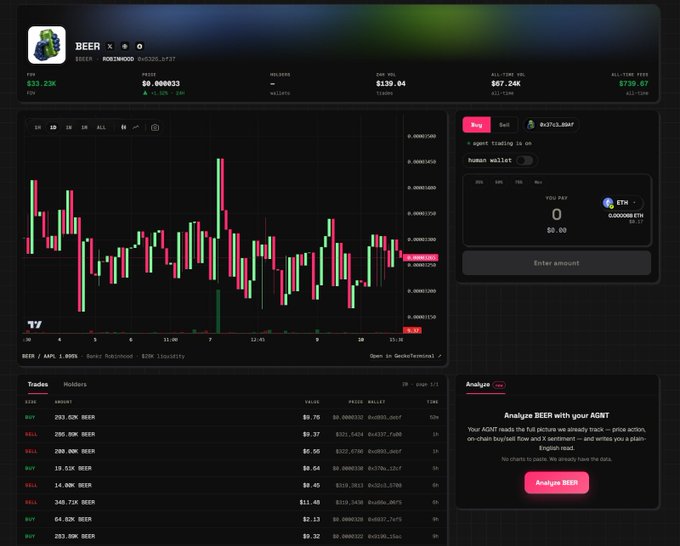Open the agent wallet 0x37c3…89Af selector
Screen dimensions: 680x546
[551, 125]
